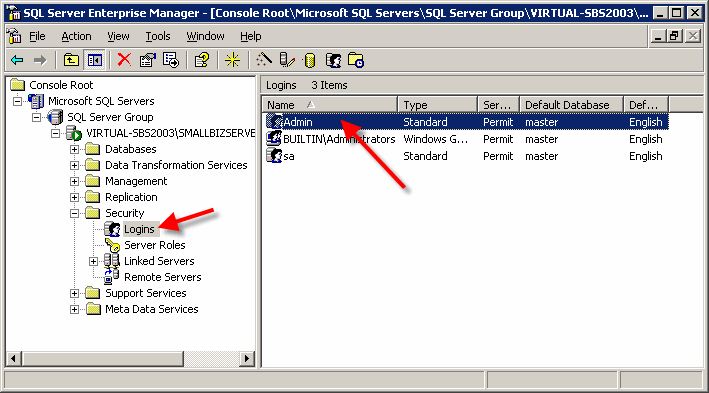Open the View menu
The height and width of the screenshot is (393, 709).
pos(118,36)
